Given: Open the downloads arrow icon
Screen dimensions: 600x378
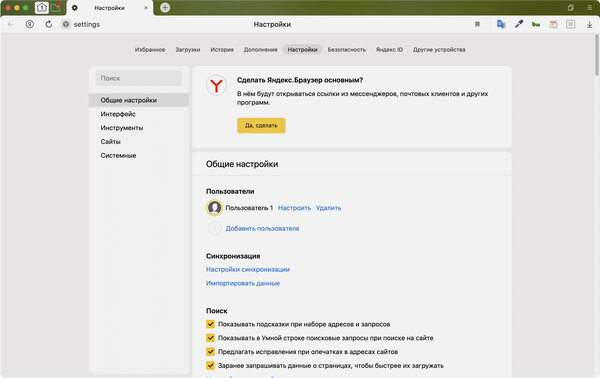Looking at the screenshot, I should point(589,24).
